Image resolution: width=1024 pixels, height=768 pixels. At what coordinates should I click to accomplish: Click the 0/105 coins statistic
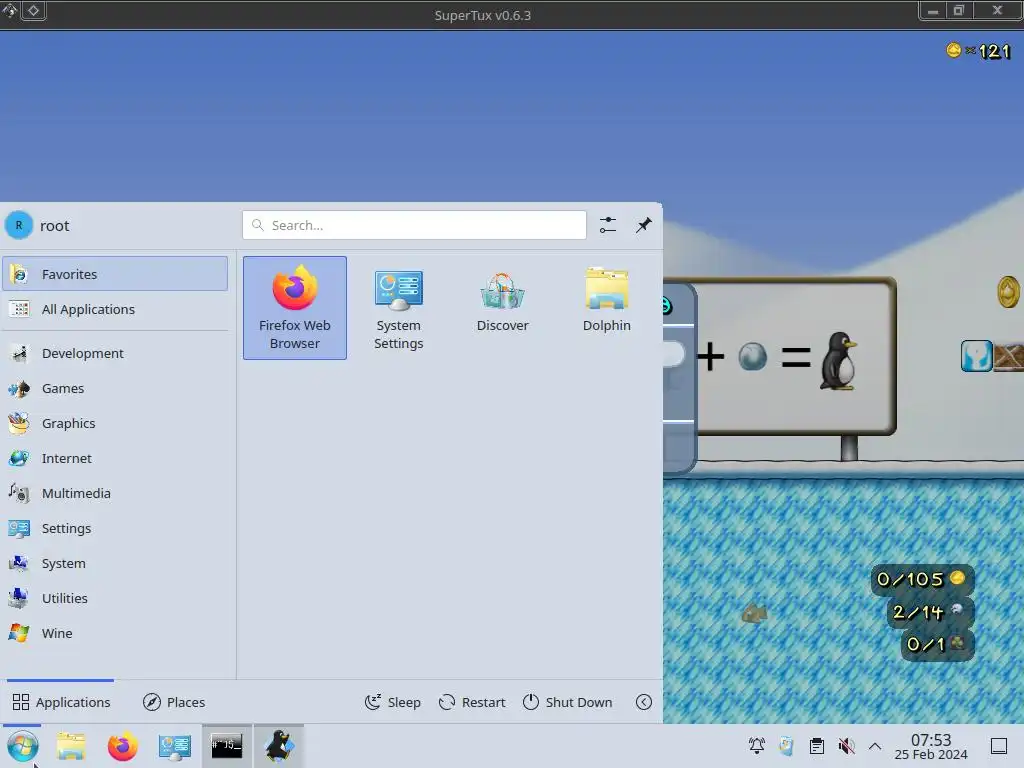tap(921, 579)
